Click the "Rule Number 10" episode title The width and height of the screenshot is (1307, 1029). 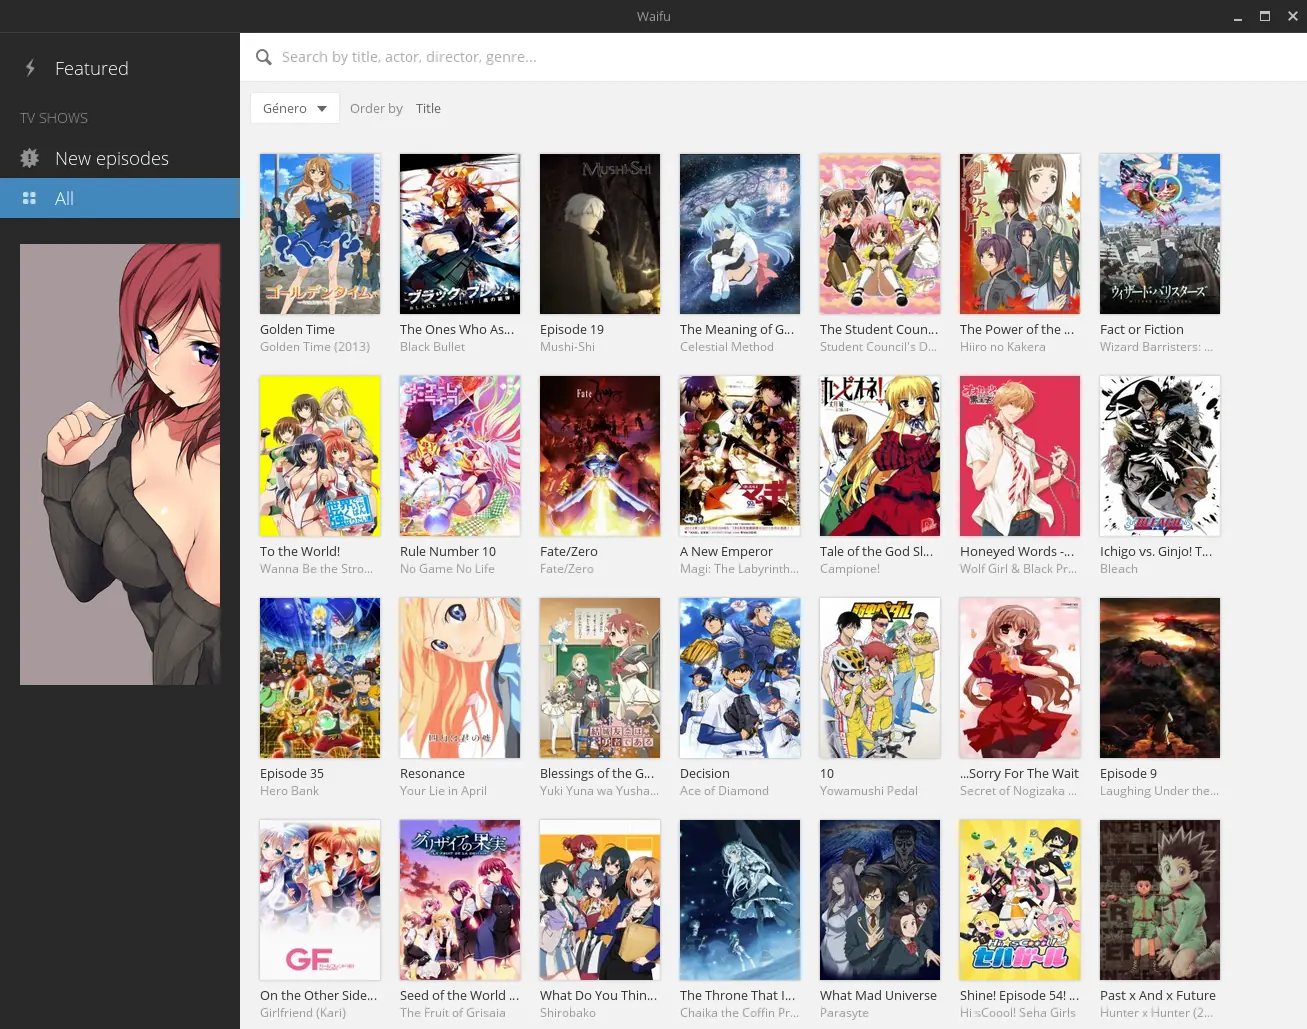[x=448, y=551]
